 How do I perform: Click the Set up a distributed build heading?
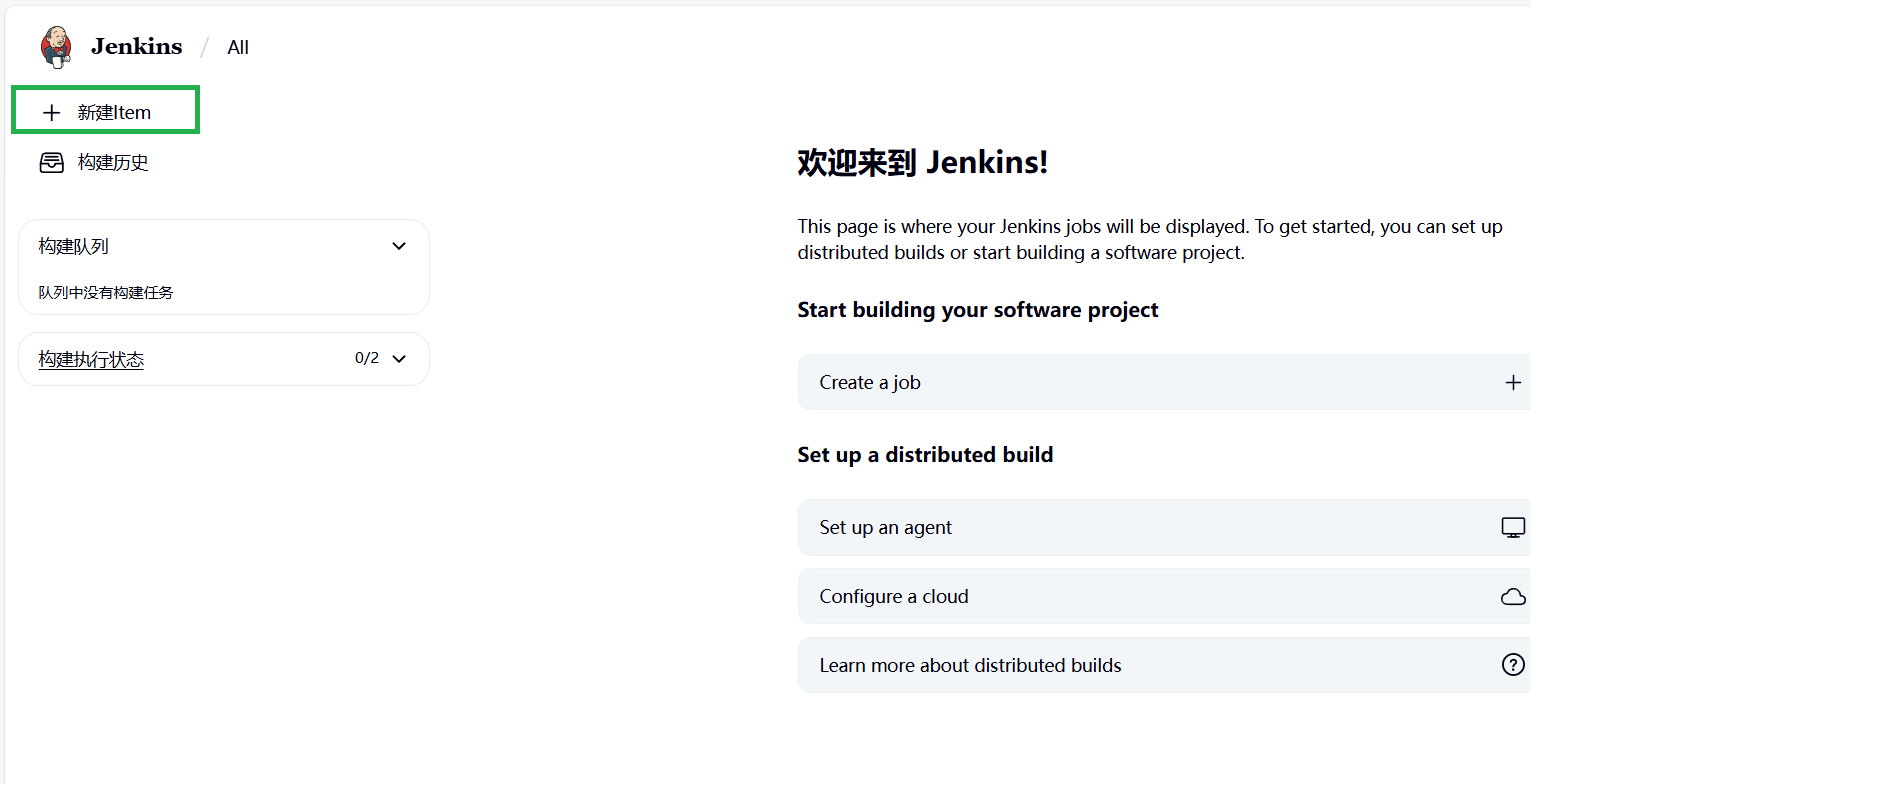pyautogui.click(x=925, y=455)
